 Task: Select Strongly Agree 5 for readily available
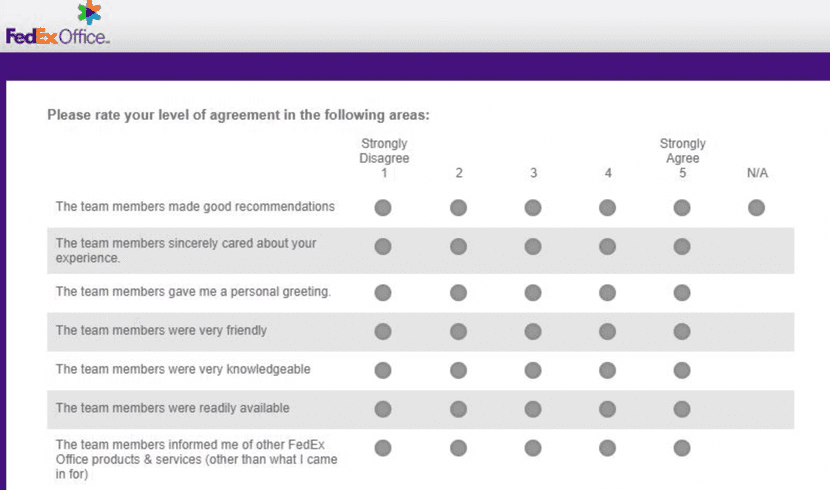click(x=682, y=409)
